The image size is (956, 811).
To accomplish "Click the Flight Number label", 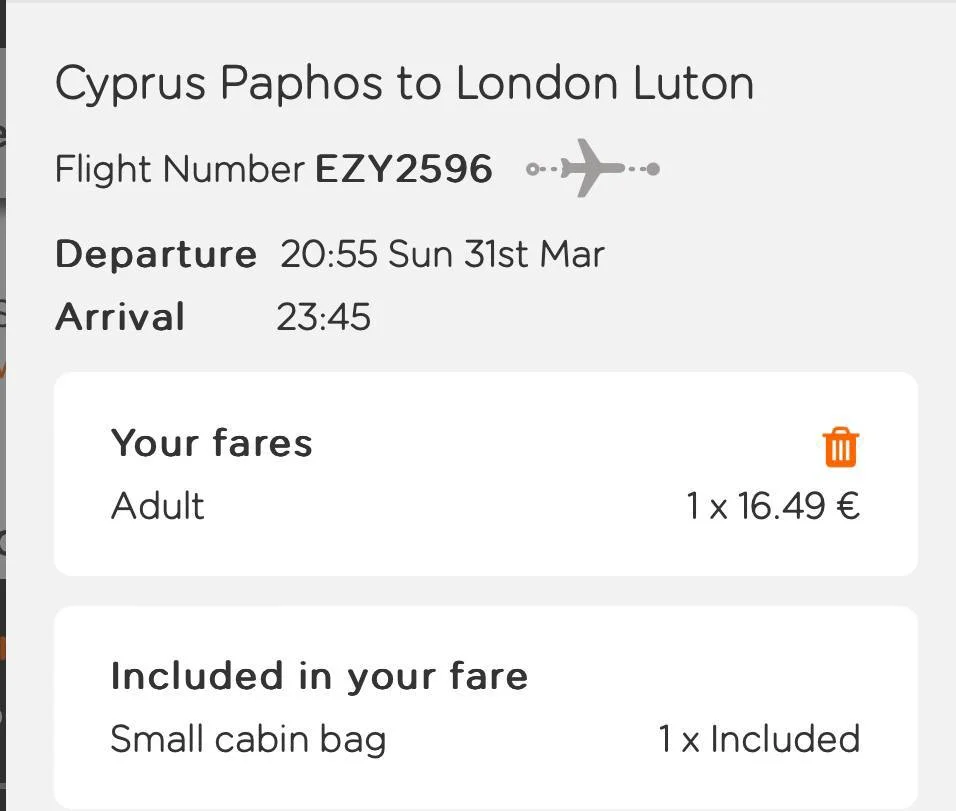I will tap(179, 169).
